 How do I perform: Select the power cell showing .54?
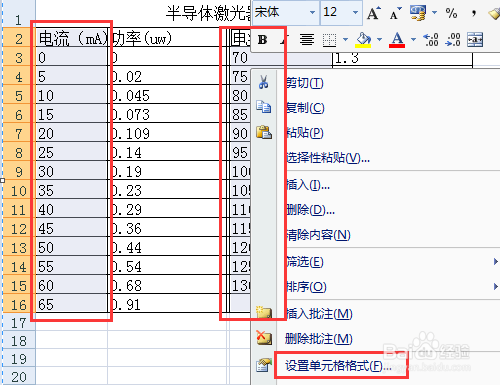point(167,266)
